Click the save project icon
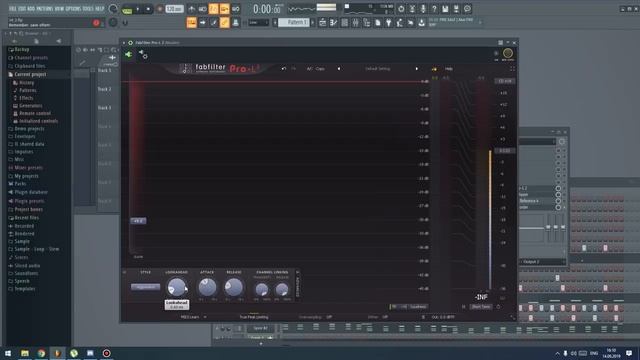The width and height of the screenshot is (640, 360). pyautogui.click(x=445, y=9)
